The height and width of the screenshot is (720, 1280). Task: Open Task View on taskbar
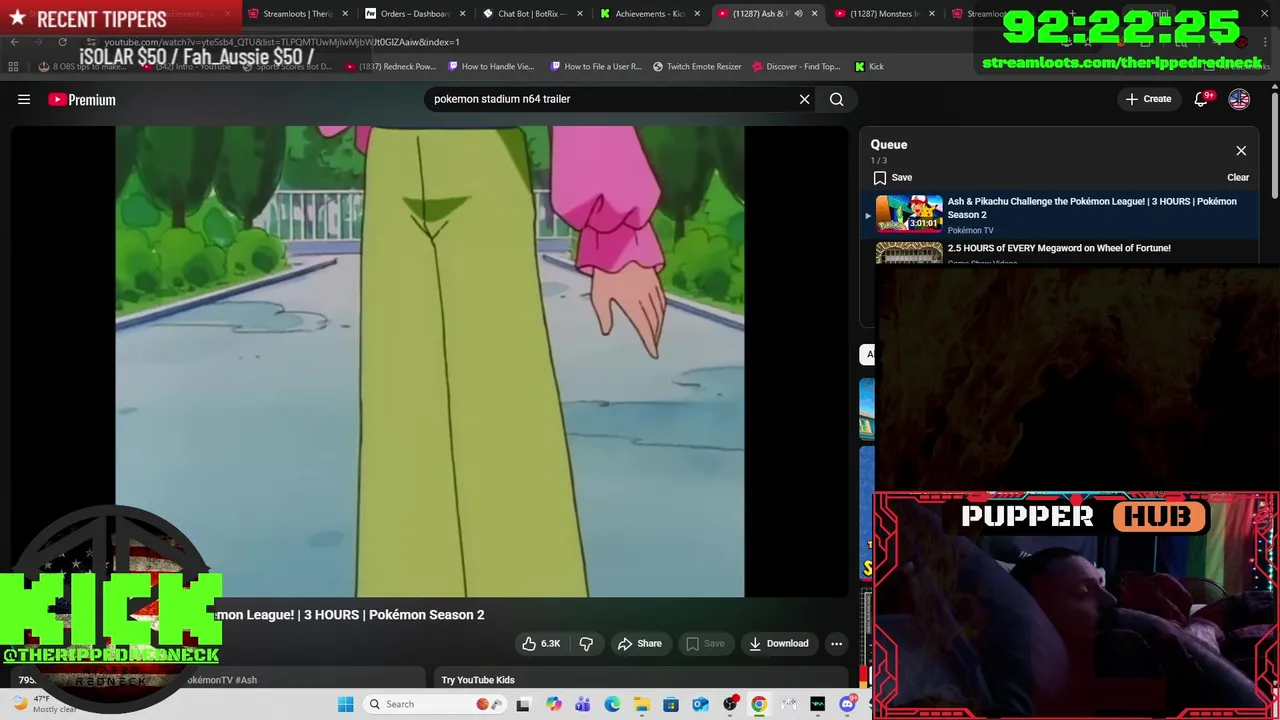(523, 704)
